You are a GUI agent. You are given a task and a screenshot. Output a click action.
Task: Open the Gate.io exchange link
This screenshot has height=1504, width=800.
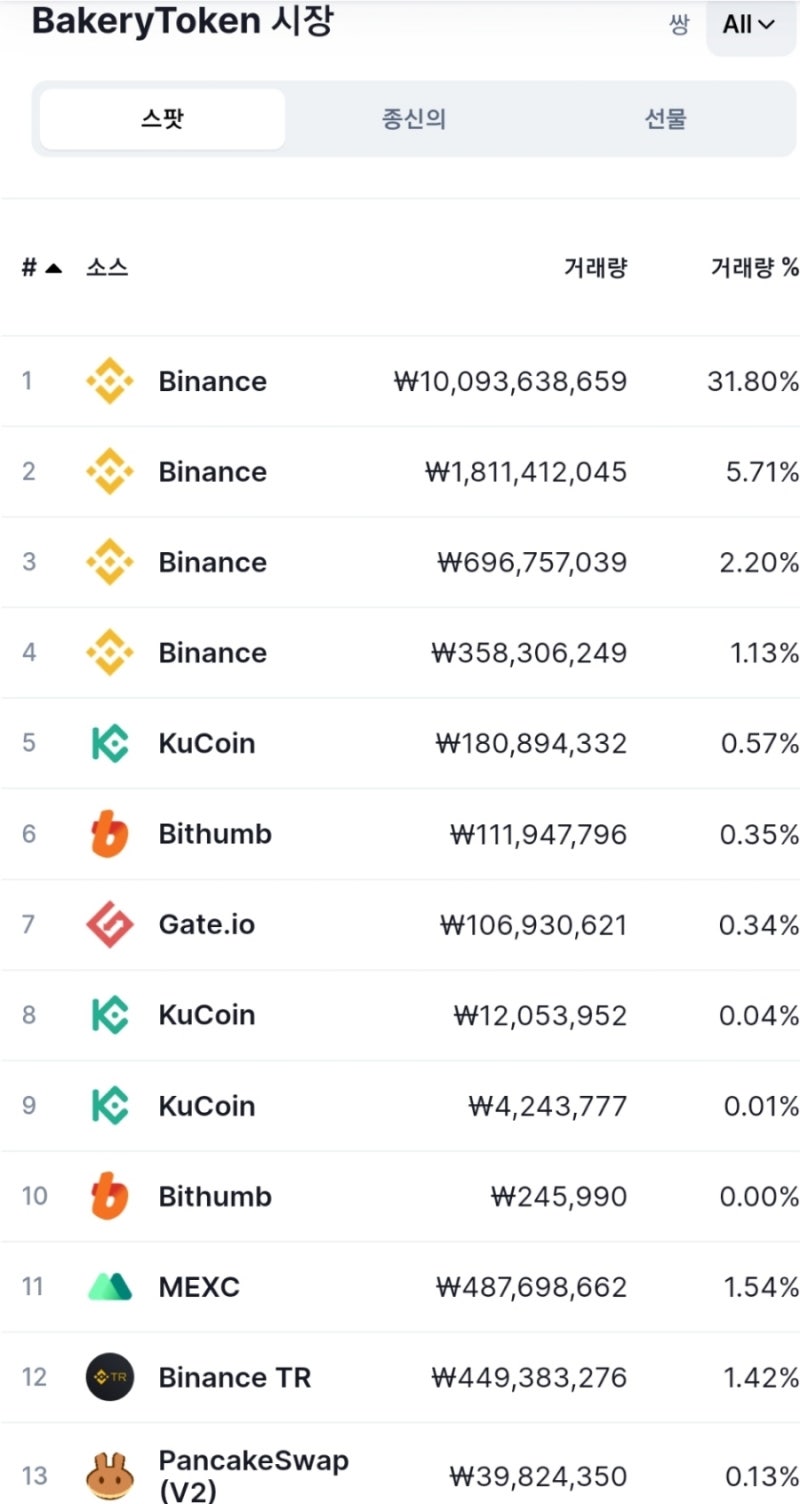click(x=206, y=924)
